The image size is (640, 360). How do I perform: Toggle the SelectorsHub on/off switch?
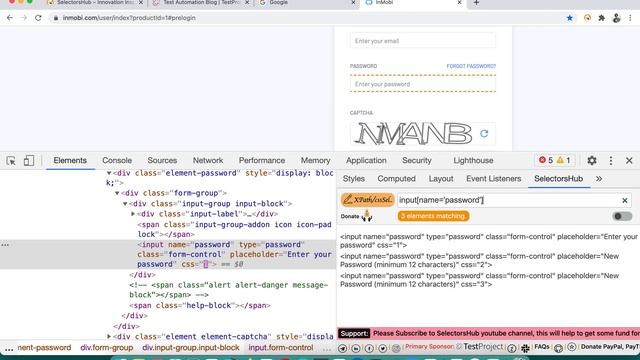622,216
